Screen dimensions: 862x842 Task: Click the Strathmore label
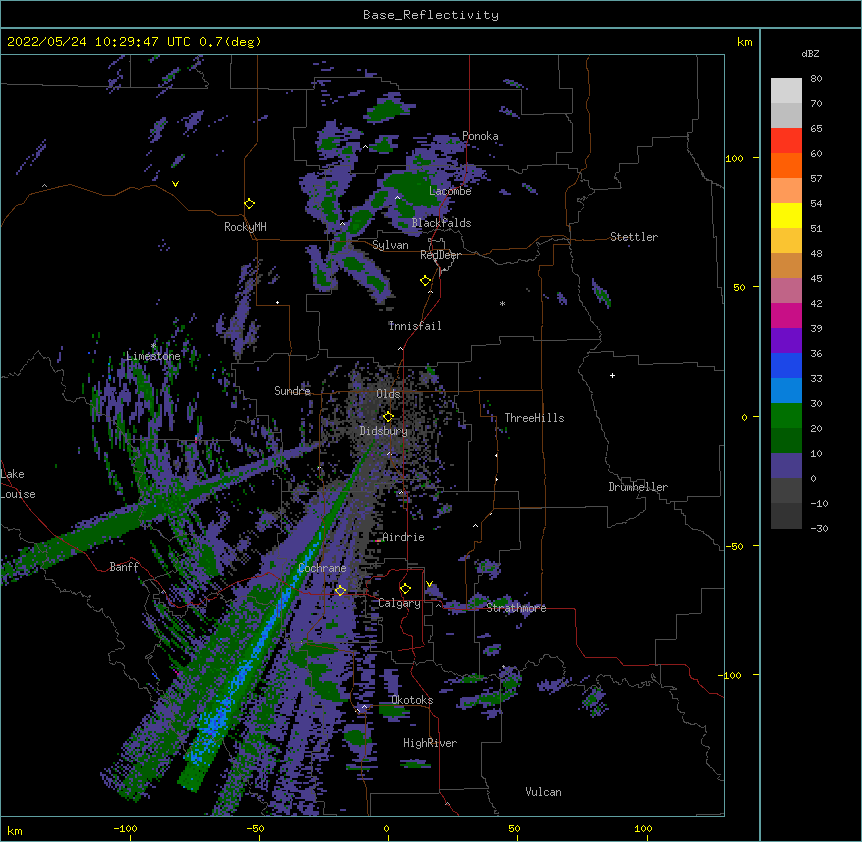click(x=516, y=608)
